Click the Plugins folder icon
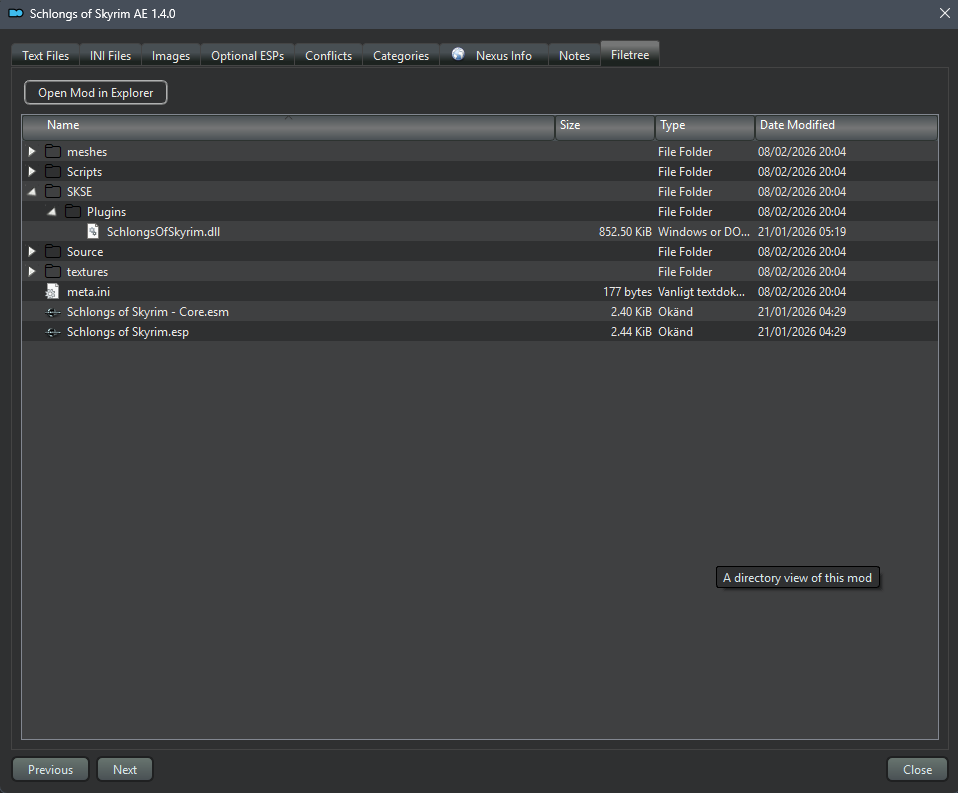Screen dimensions: 958x793 (73, 211)
